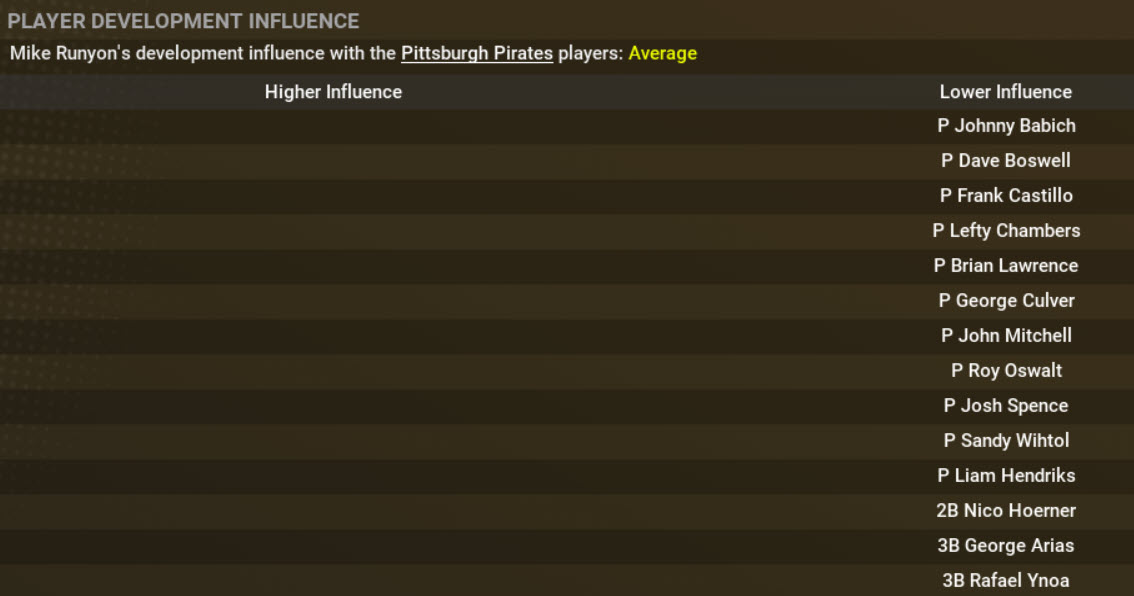1134x596 pixels.
Task: Select second baseman Nico Hoerner
Action: click(1006, 511)
